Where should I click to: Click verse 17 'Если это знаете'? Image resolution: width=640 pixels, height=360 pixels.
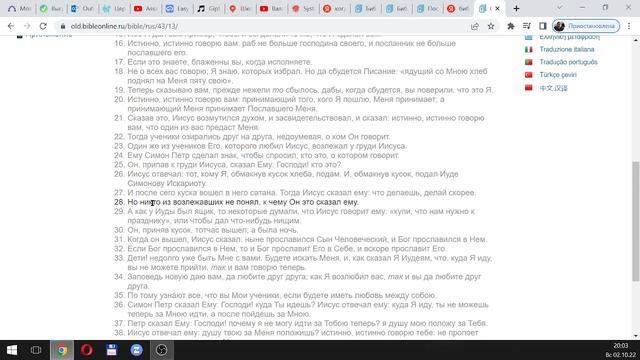coord(220,62)
